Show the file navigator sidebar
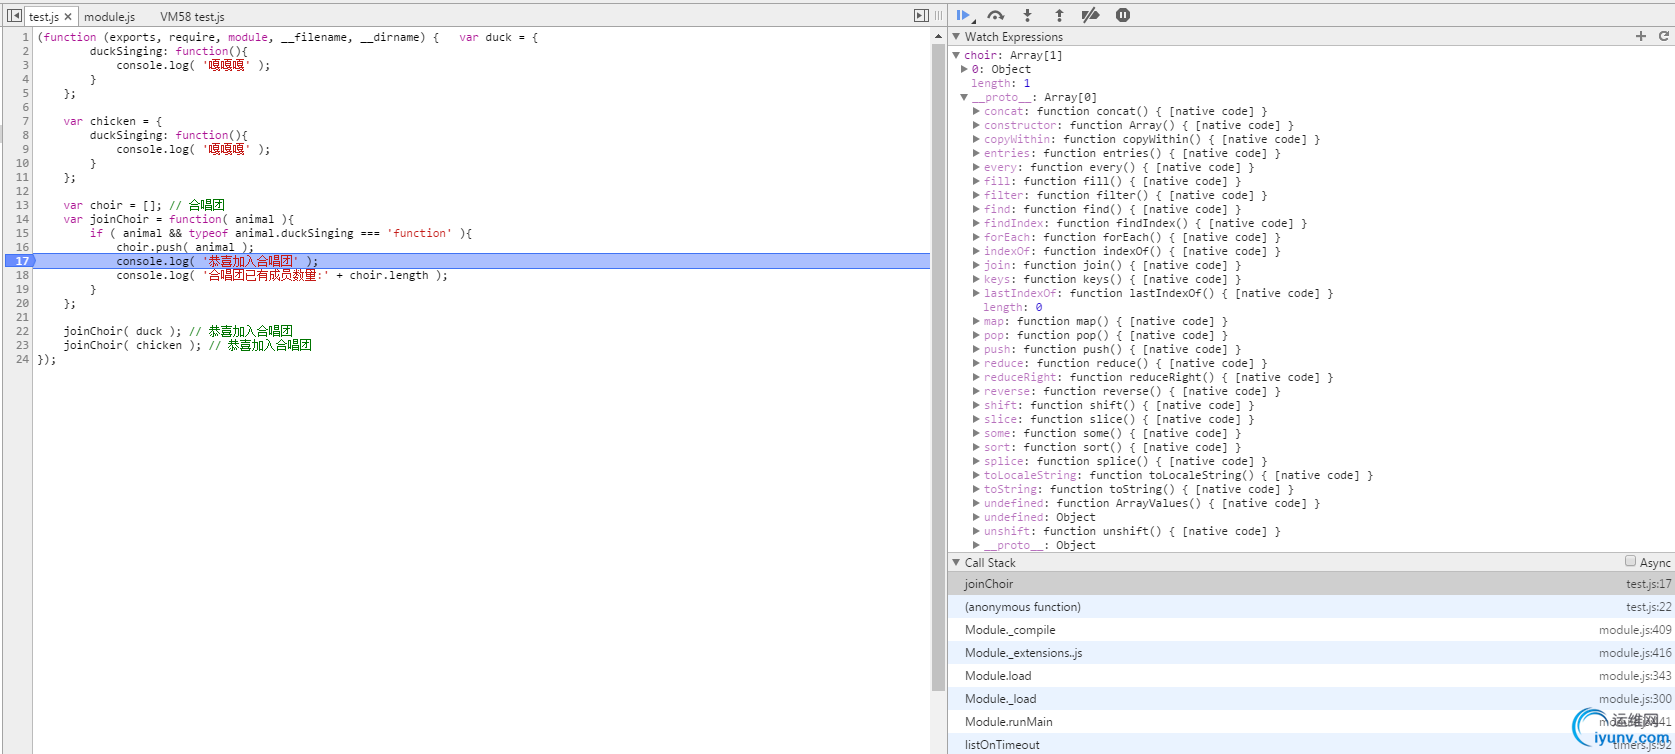Image resolution: width=1675 pixels, height=754 pixels. tap(14, 16)
